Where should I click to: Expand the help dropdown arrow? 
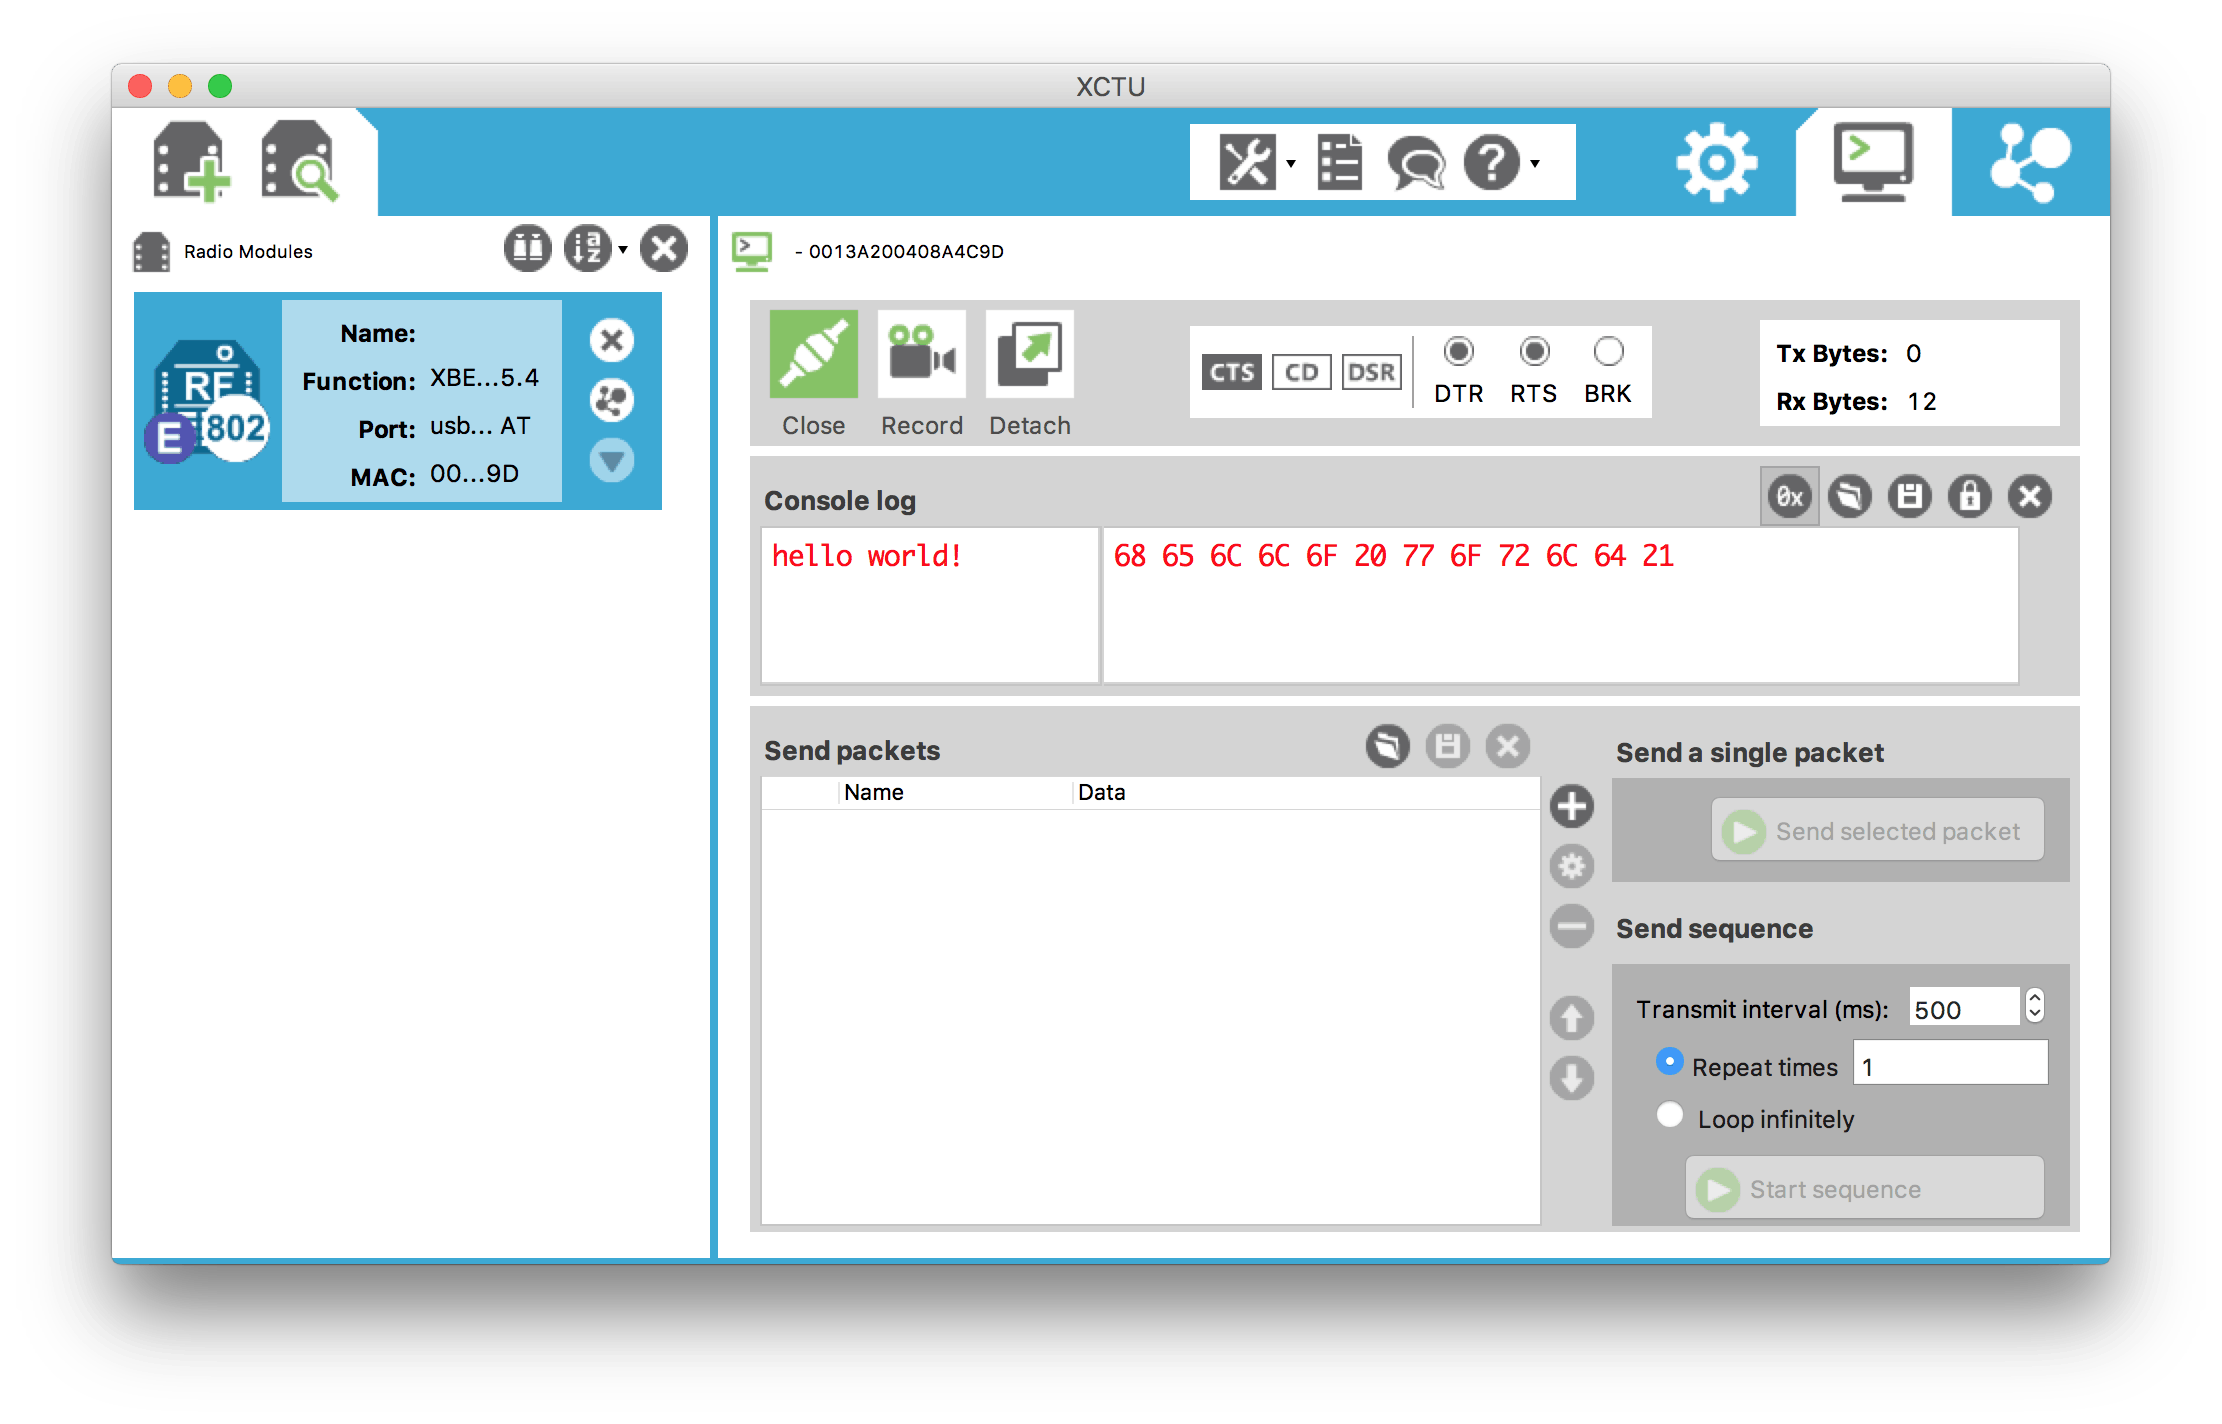[x=1535, y=163]
